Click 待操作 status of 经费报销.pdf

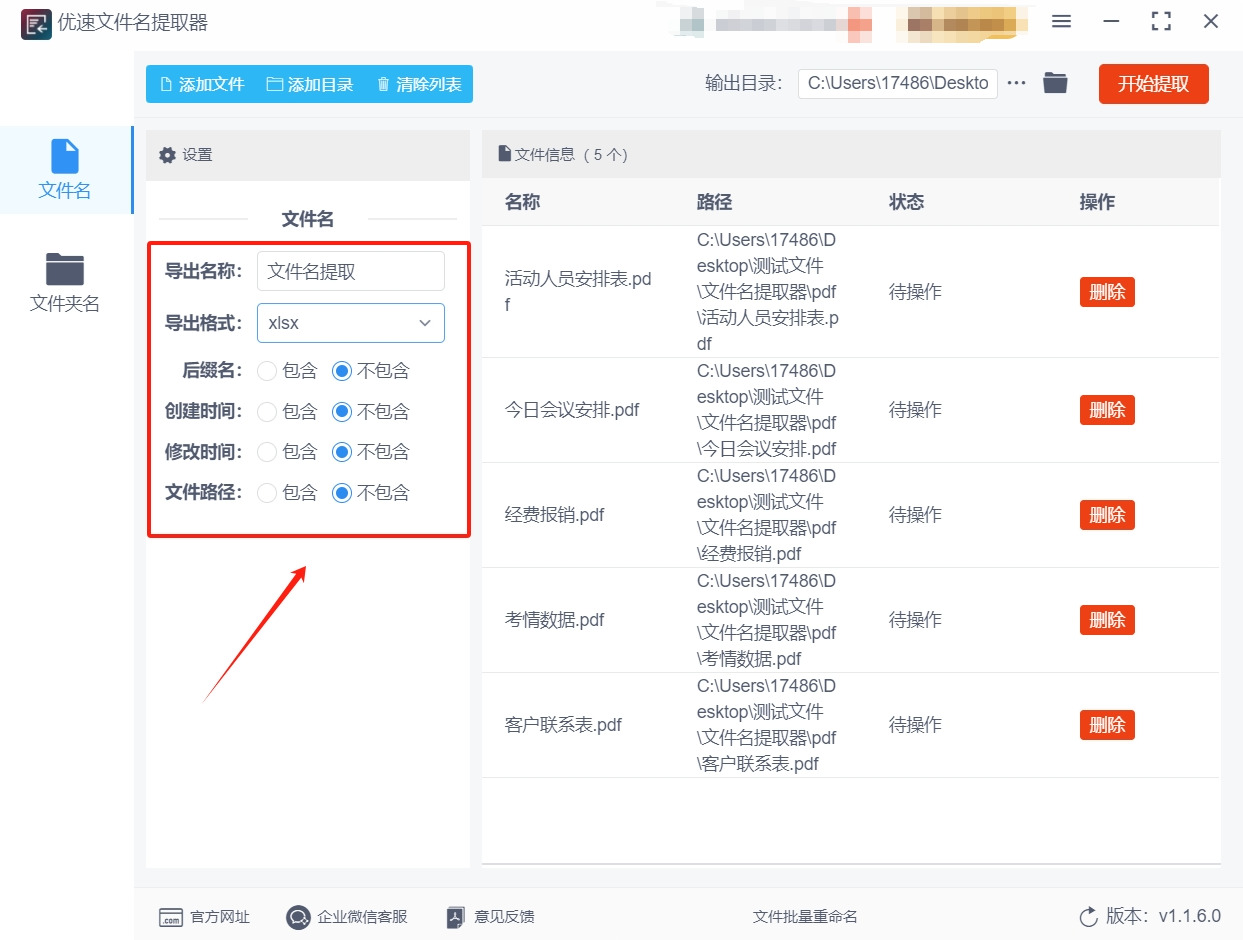tap(915, 515)
